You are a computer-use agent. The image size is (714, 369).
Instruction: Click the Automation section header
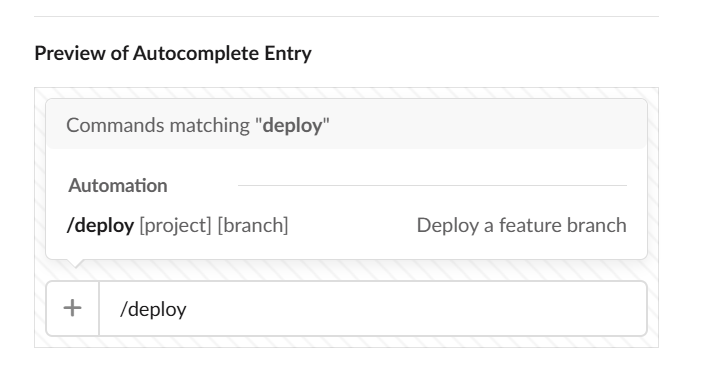pyautogui.click(x=118, y=185)
